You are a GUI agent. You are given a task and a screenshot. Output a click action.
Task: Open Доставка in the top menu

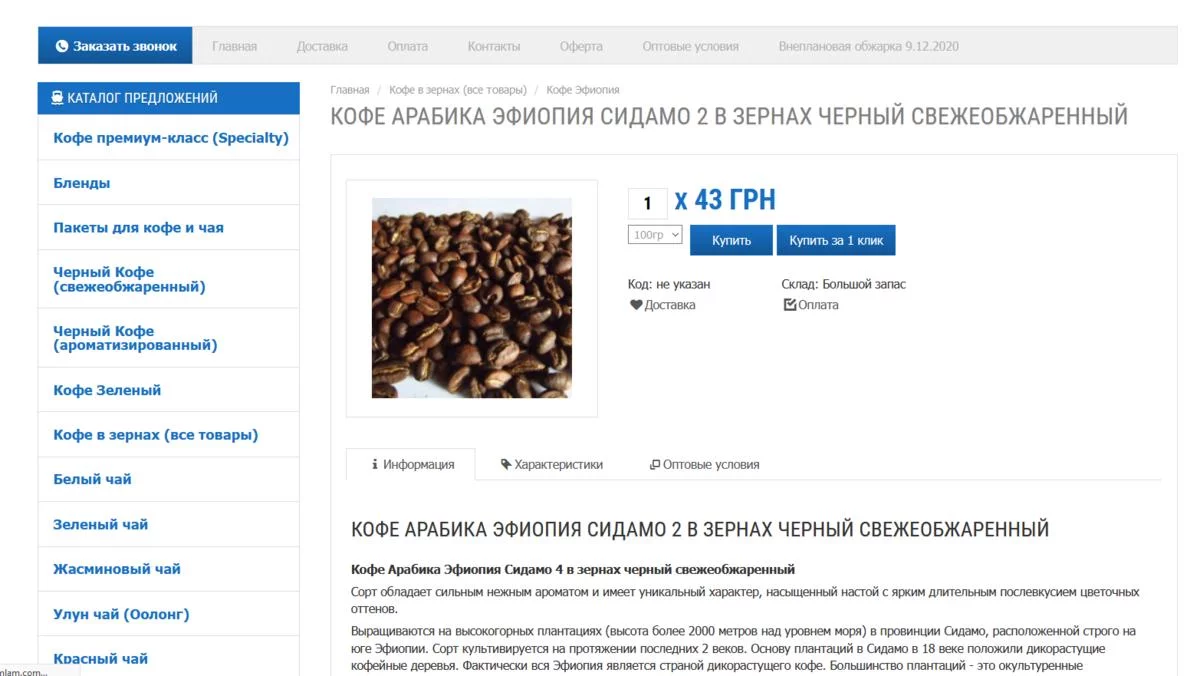pyautogui.click(x=322, y=46)
